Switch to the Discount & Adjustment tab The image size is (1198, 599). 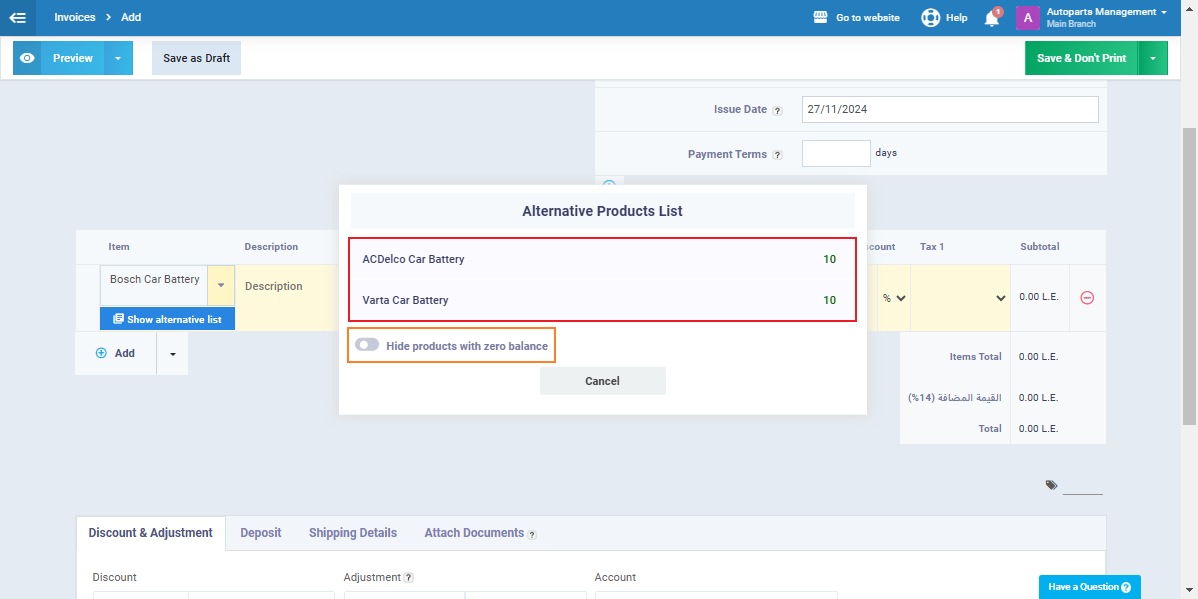click(151, 533)
